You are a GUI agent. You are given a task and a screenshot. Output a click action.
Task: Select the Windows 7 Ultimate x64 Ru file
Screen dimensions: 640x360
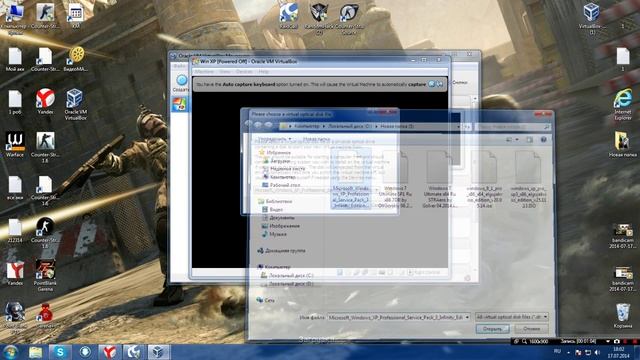click(x=440, y=180)
